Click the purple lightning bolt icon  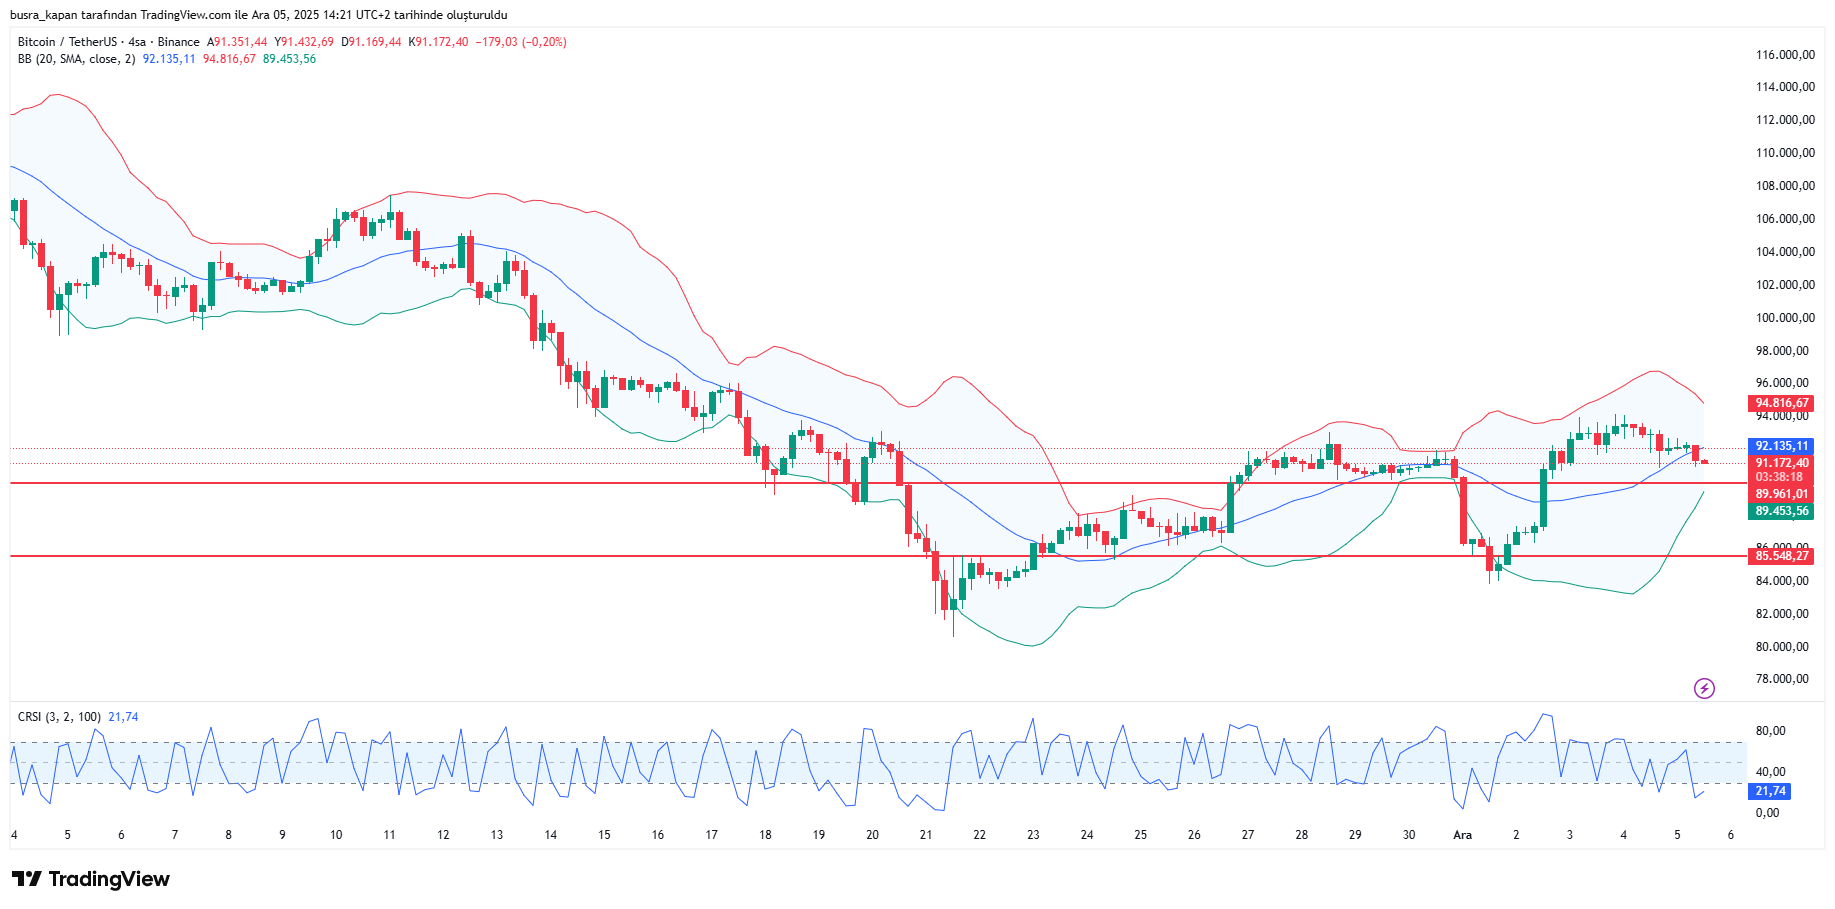click(x=1704, y=688)
